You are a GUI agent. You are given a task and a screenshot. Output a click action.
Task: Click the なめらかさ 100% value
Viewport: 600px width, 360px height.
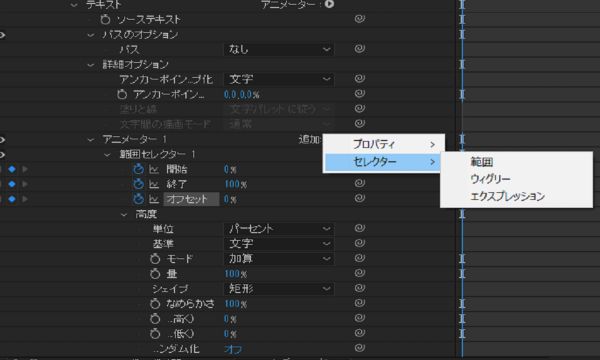[x=235, y=304]
